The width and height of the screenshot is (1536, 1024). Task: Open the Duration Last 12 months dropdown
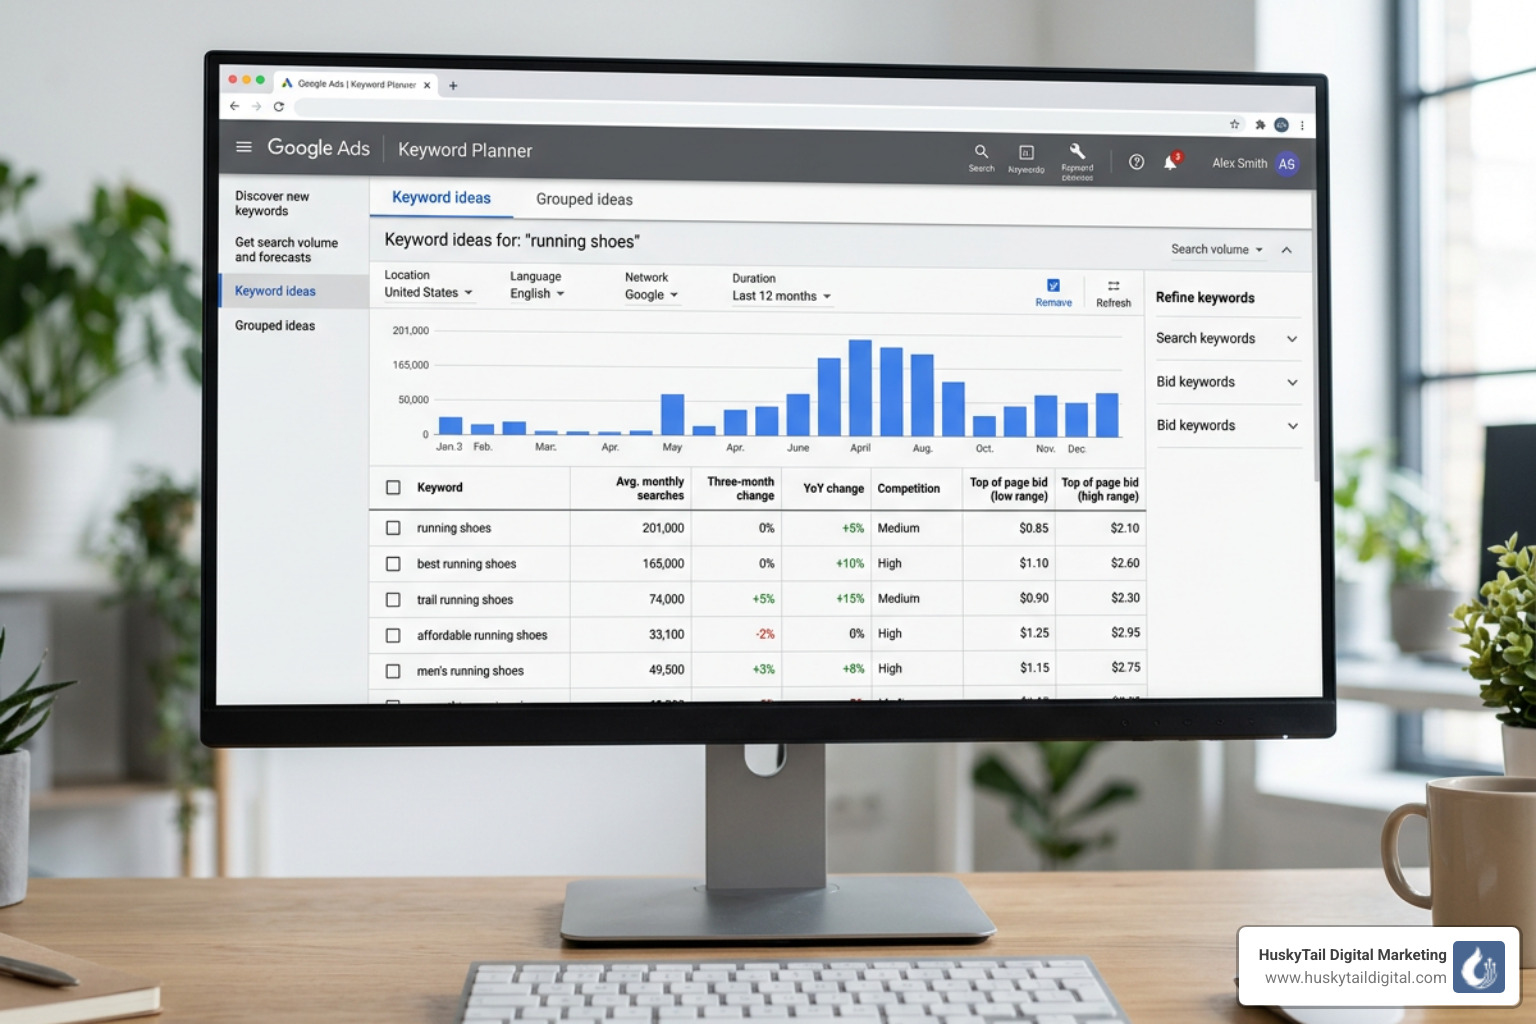pos(781,296)
